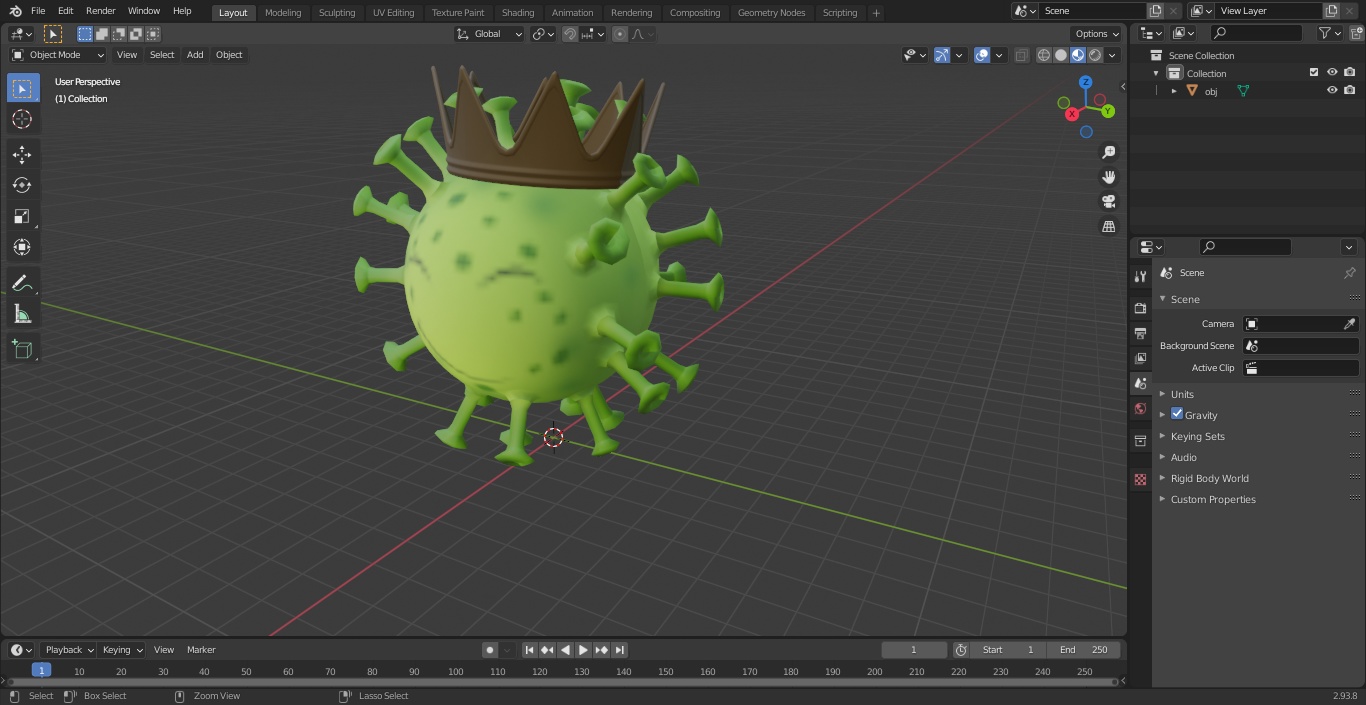Open the Options dropdown
The width and height of the screenshot is (1366, 705).
(1097, 34)
